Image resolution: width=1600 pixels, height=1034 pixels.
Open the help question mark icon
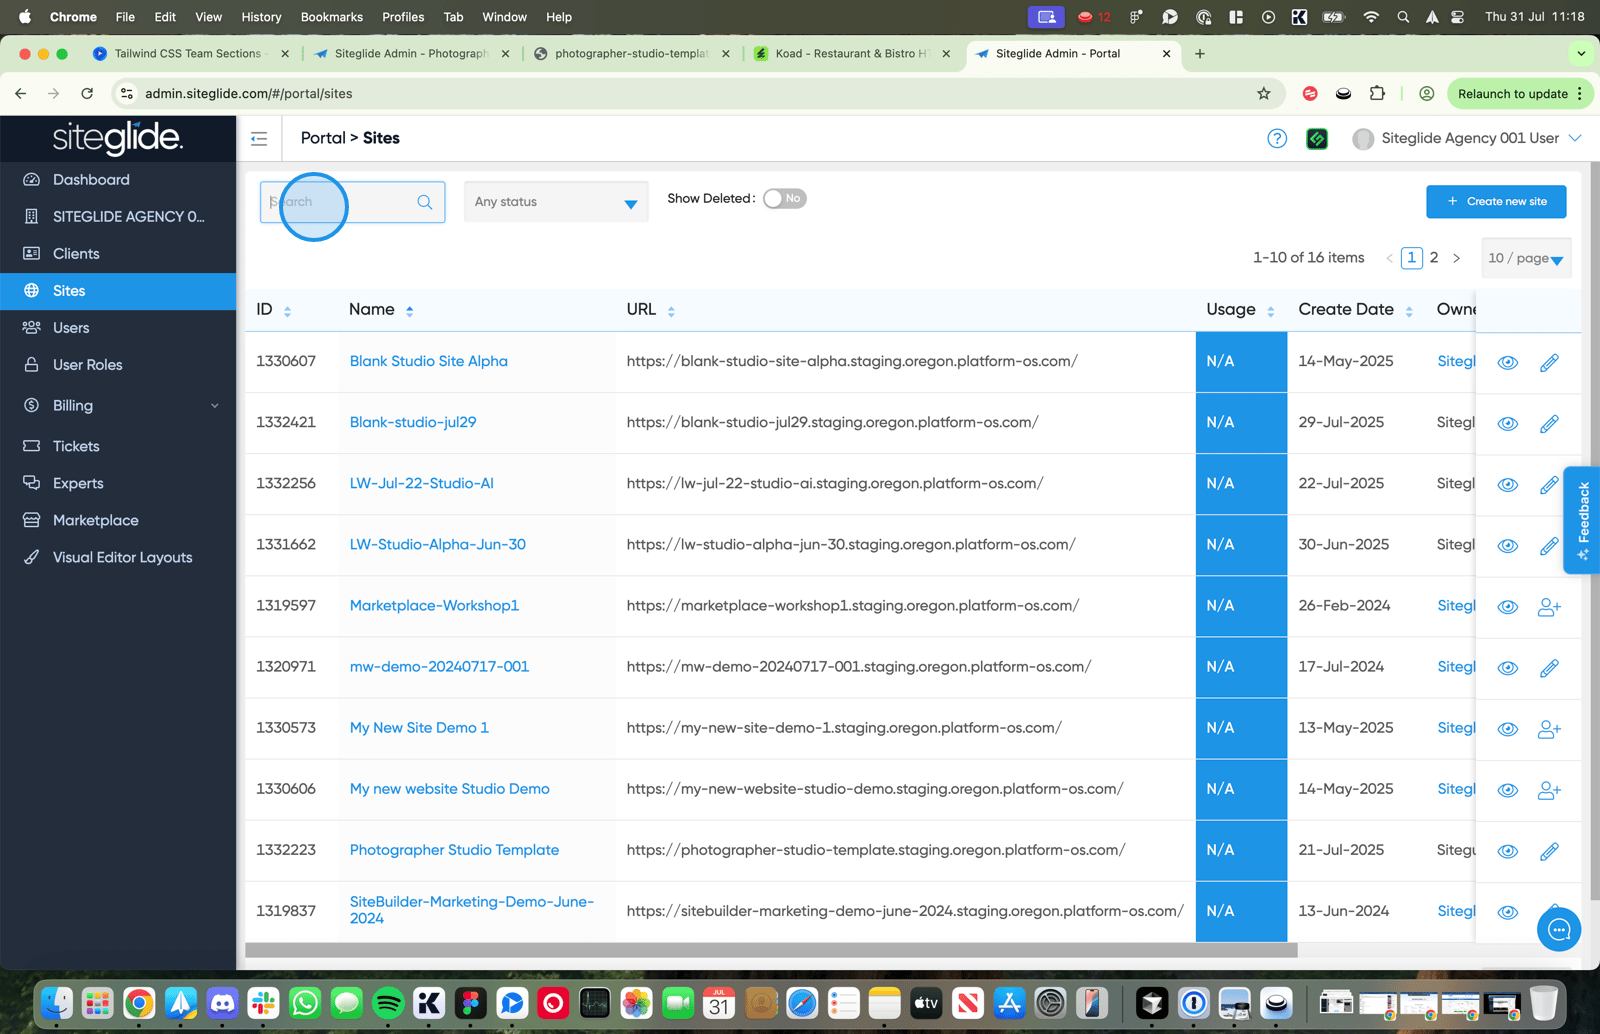[x=1277, y=139]
